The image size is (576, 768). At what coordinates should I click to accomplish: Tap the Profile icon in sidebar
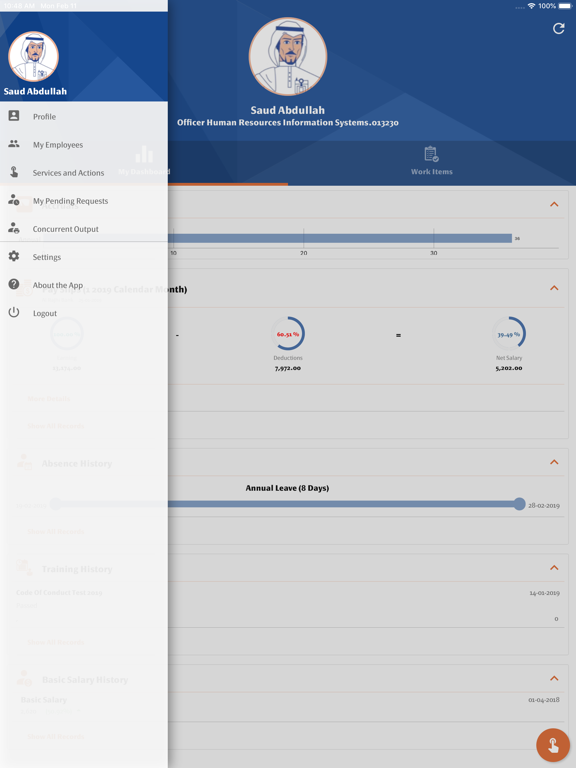click(14, 116)
